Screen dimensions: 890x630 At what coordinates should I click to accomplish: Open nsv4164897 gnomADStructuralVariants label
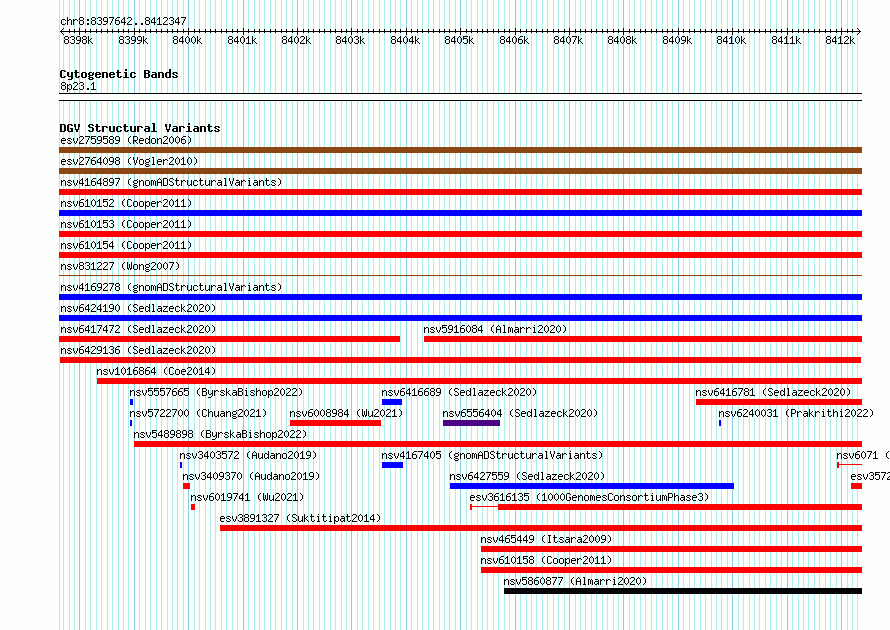(x=171, y=182)
